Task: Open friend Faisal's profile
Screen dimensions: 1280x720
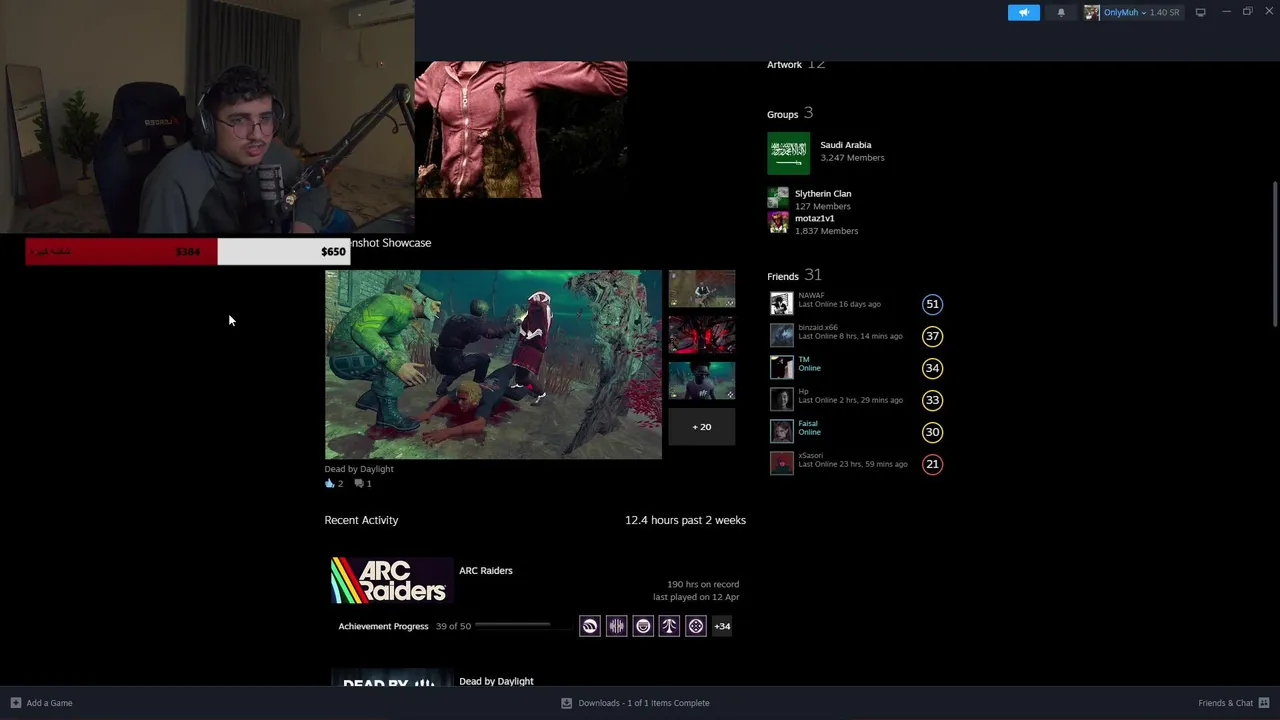Action: coord(808,423)
